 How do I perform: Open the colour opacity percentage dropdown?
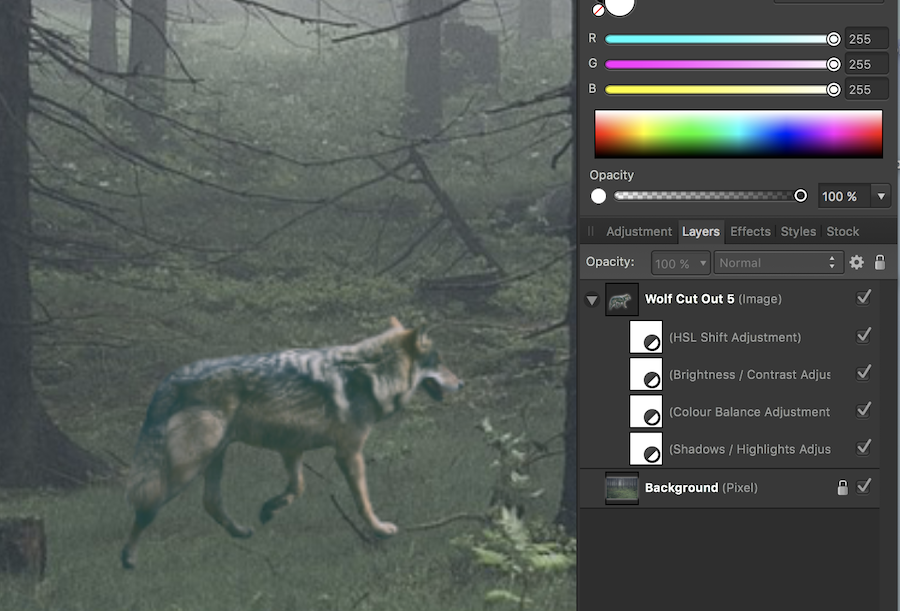880,196
